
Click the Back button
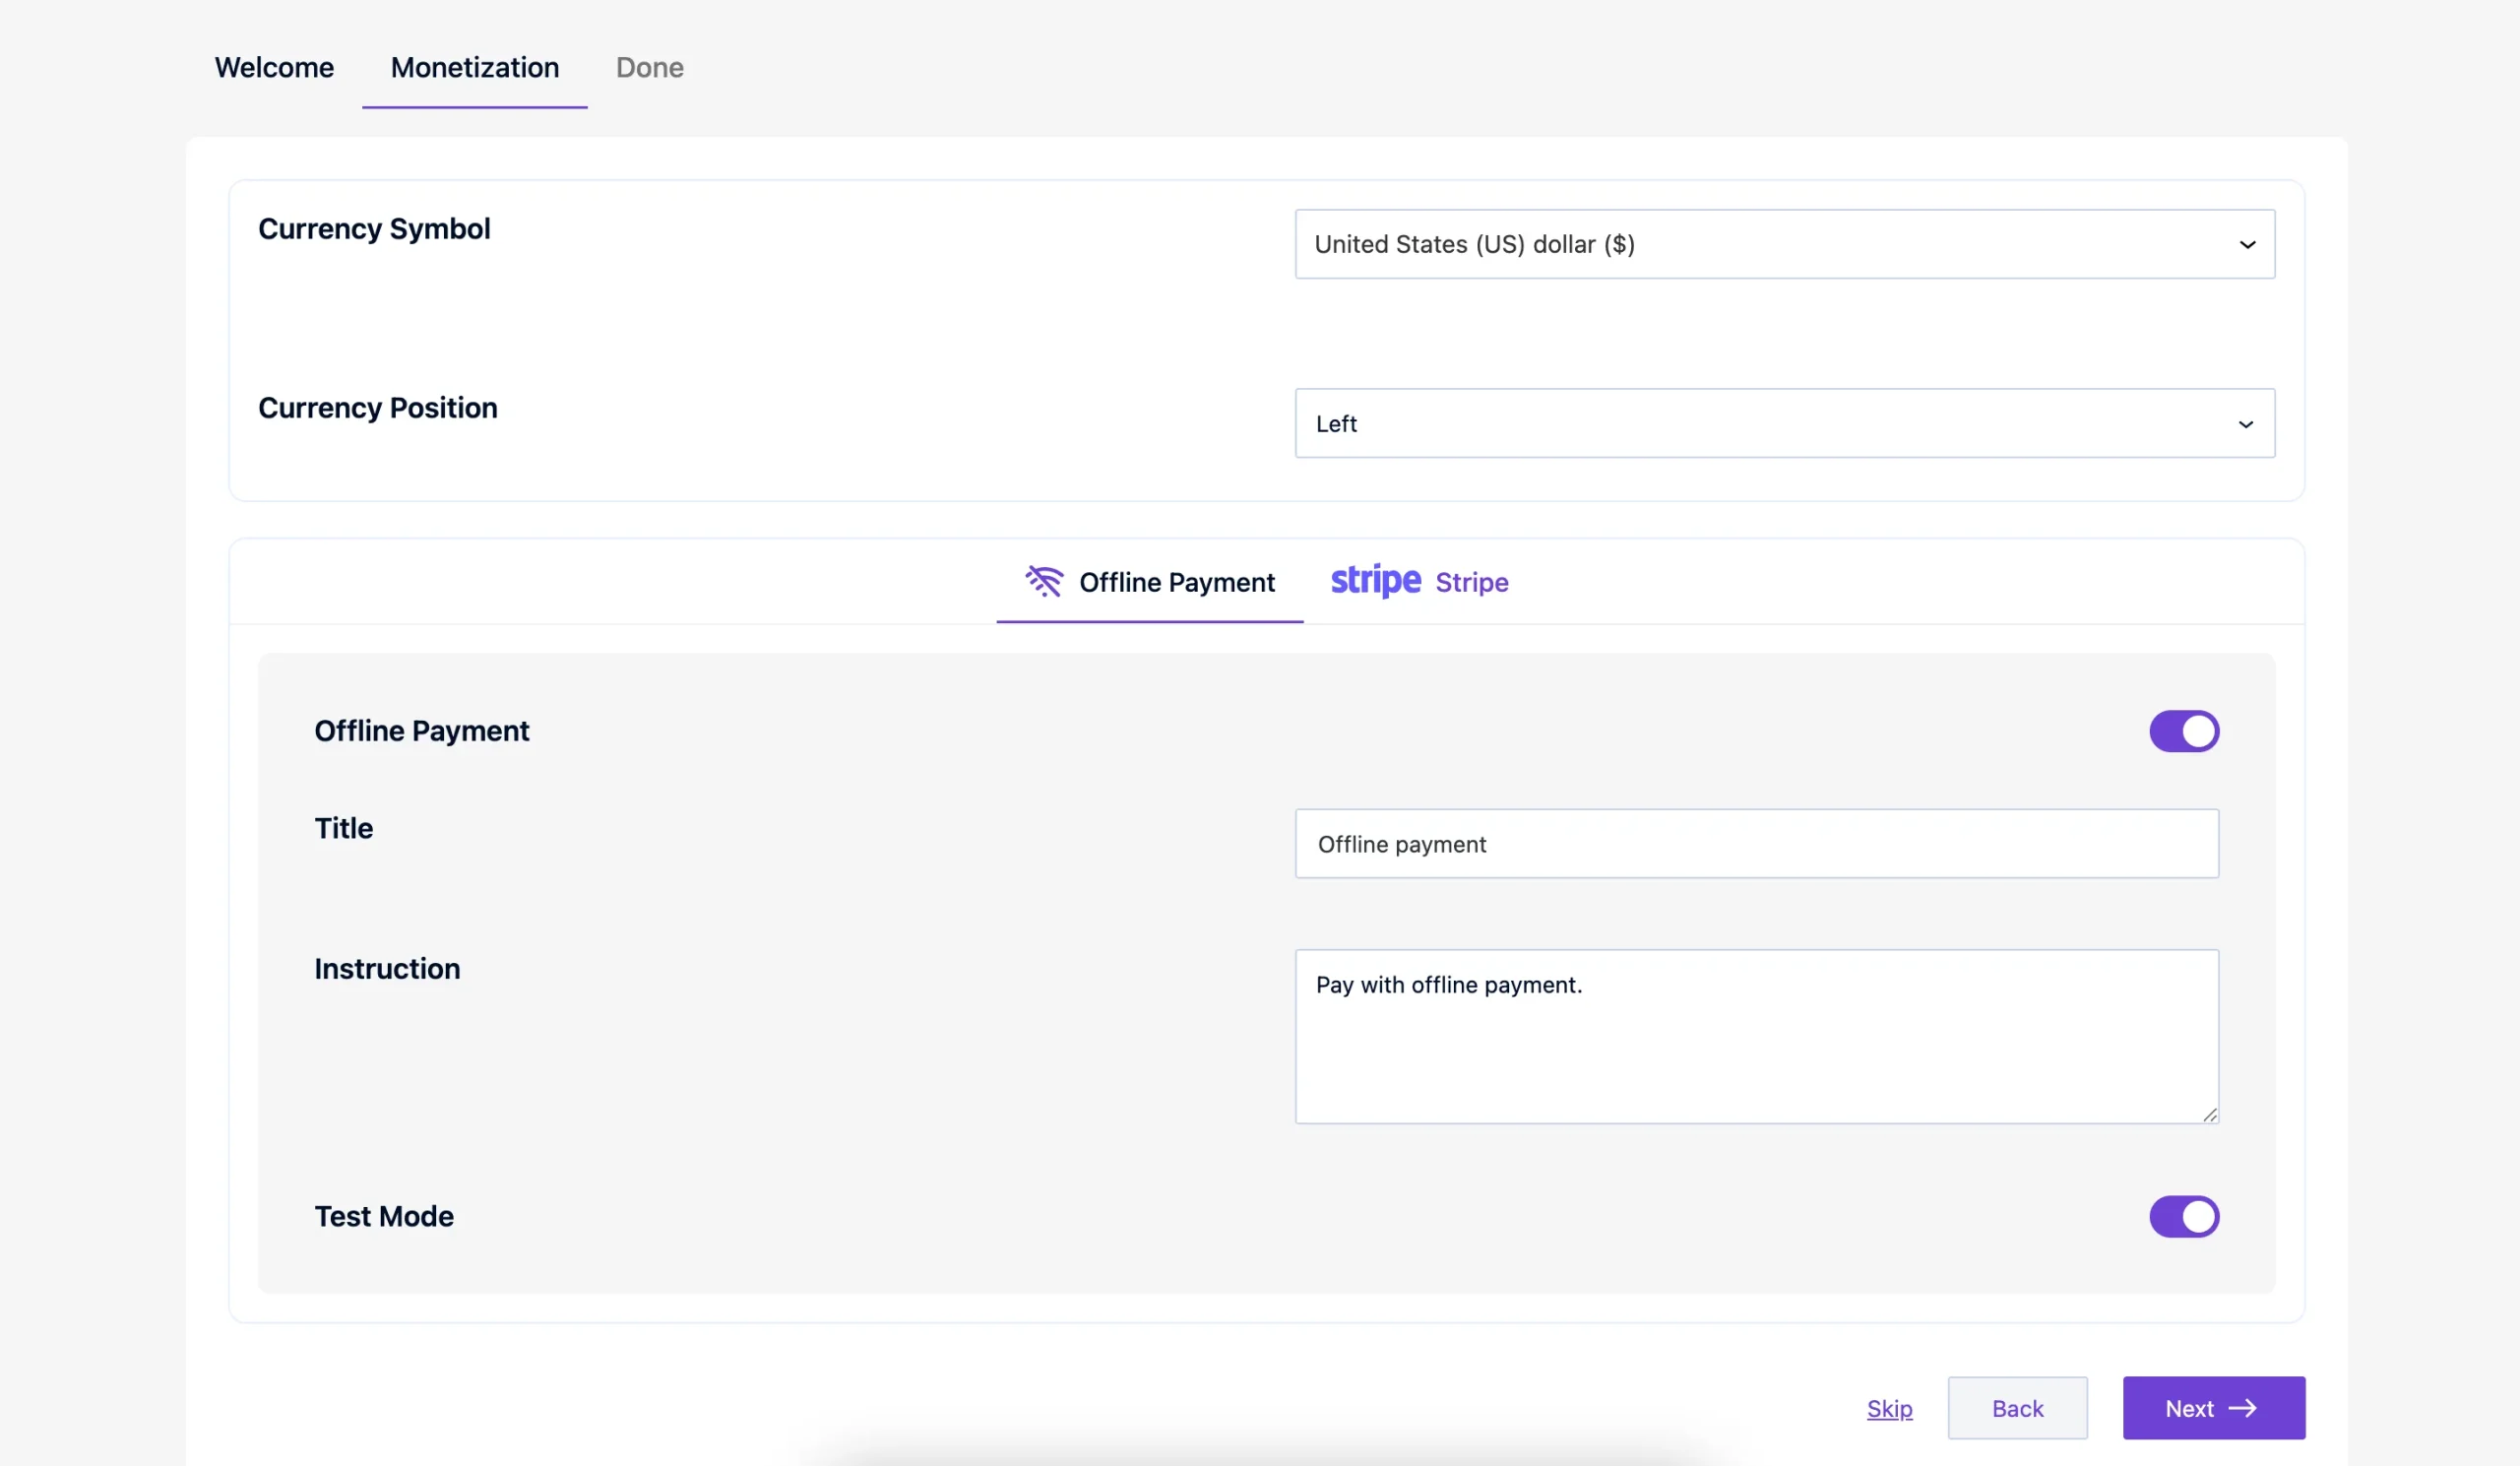[2017, 1408]
